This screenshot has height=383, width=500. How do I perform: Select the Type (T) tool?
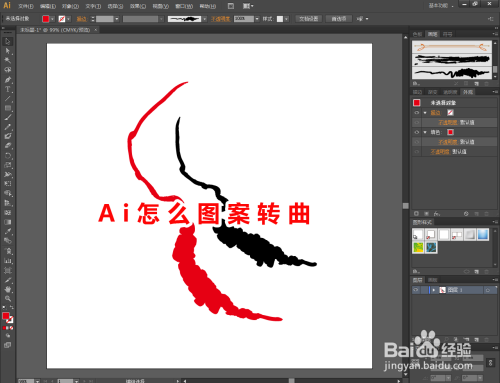point(8,89)
